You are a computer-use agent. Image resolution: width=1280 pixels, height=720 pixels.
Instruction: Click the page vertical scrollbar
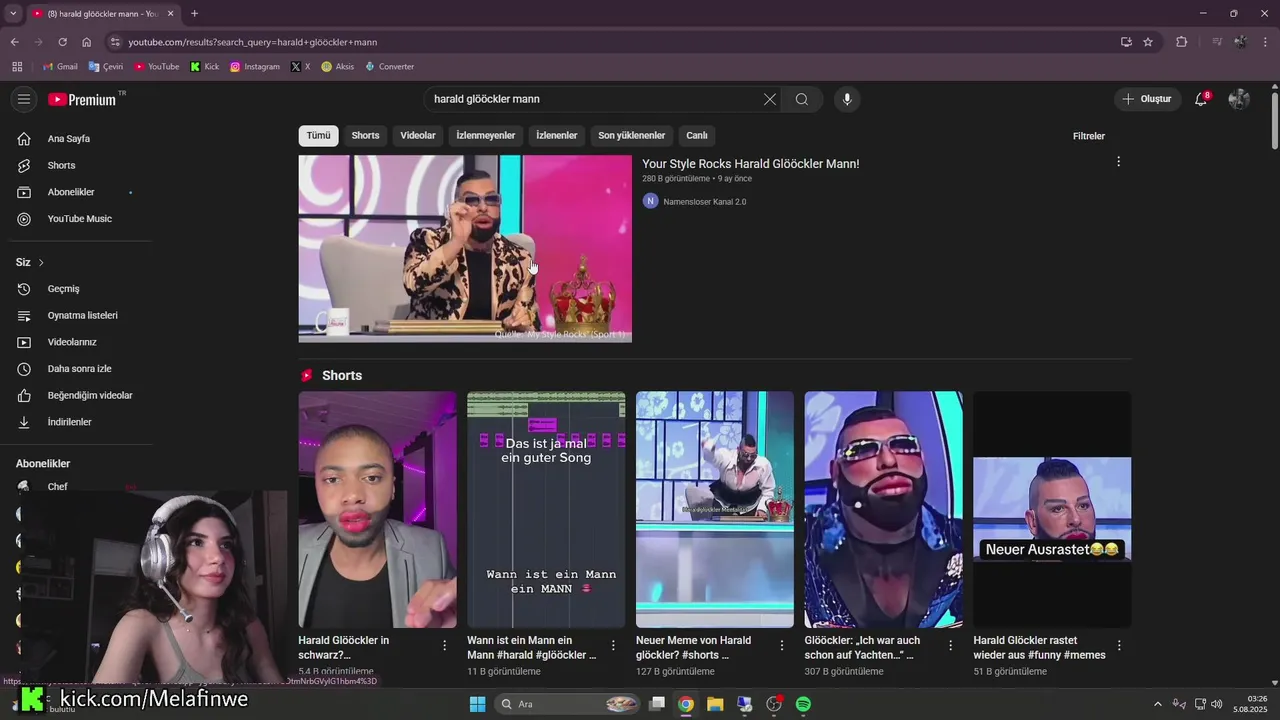(1274, 120)
